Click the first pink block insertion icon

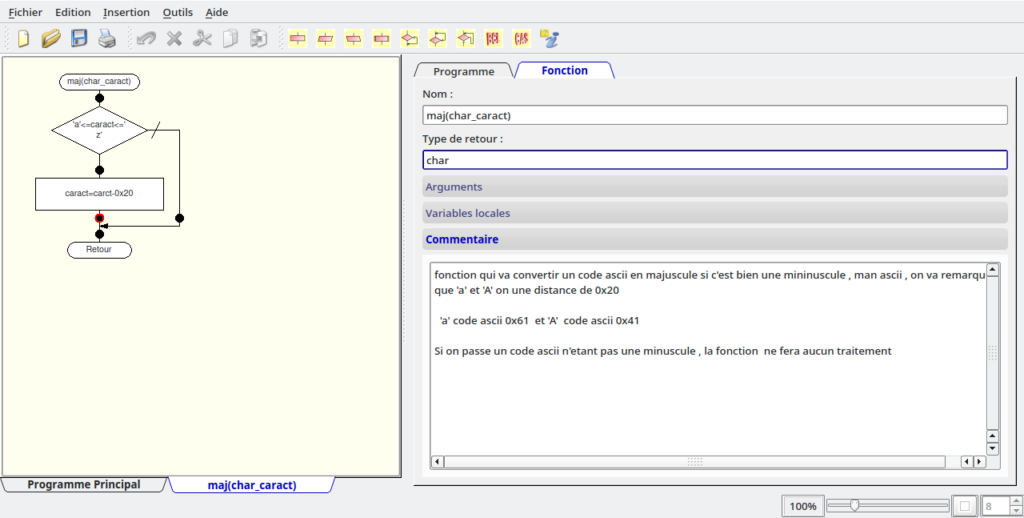(298, 39)
